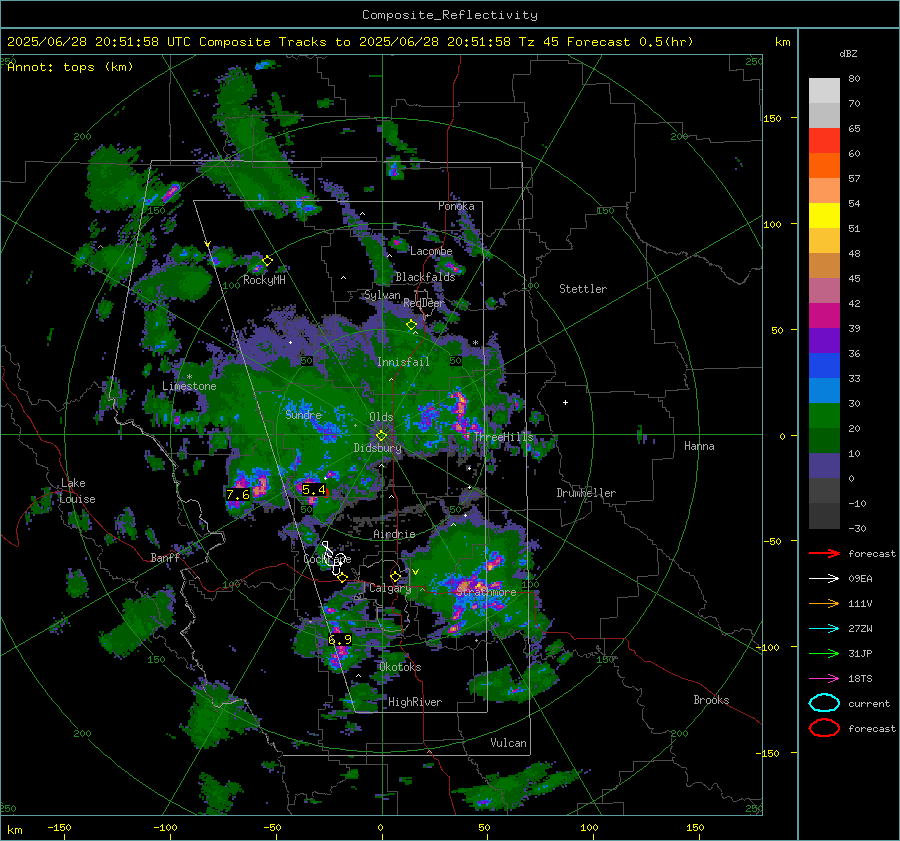The height and width of the screenshot is (841, 900).
Task: Click the white 09EA arrow in legend
Action: [824, 579]
